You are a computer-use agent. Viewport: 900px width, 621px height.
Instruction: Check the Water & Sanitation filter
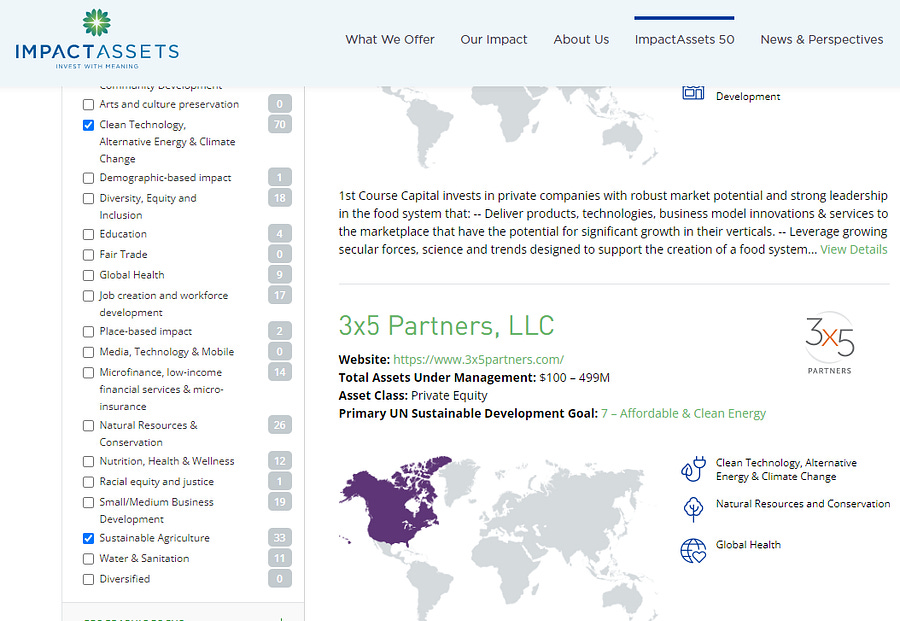point(88,559)
